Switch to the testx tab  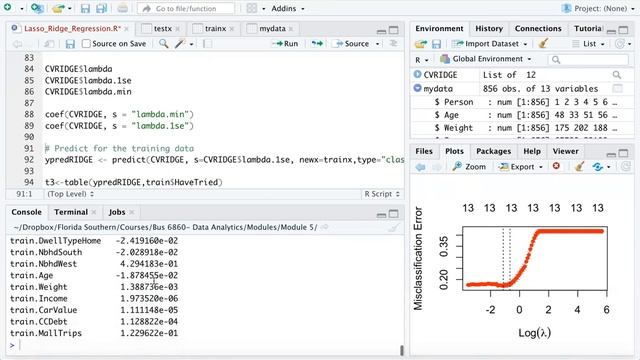[162, 29]
